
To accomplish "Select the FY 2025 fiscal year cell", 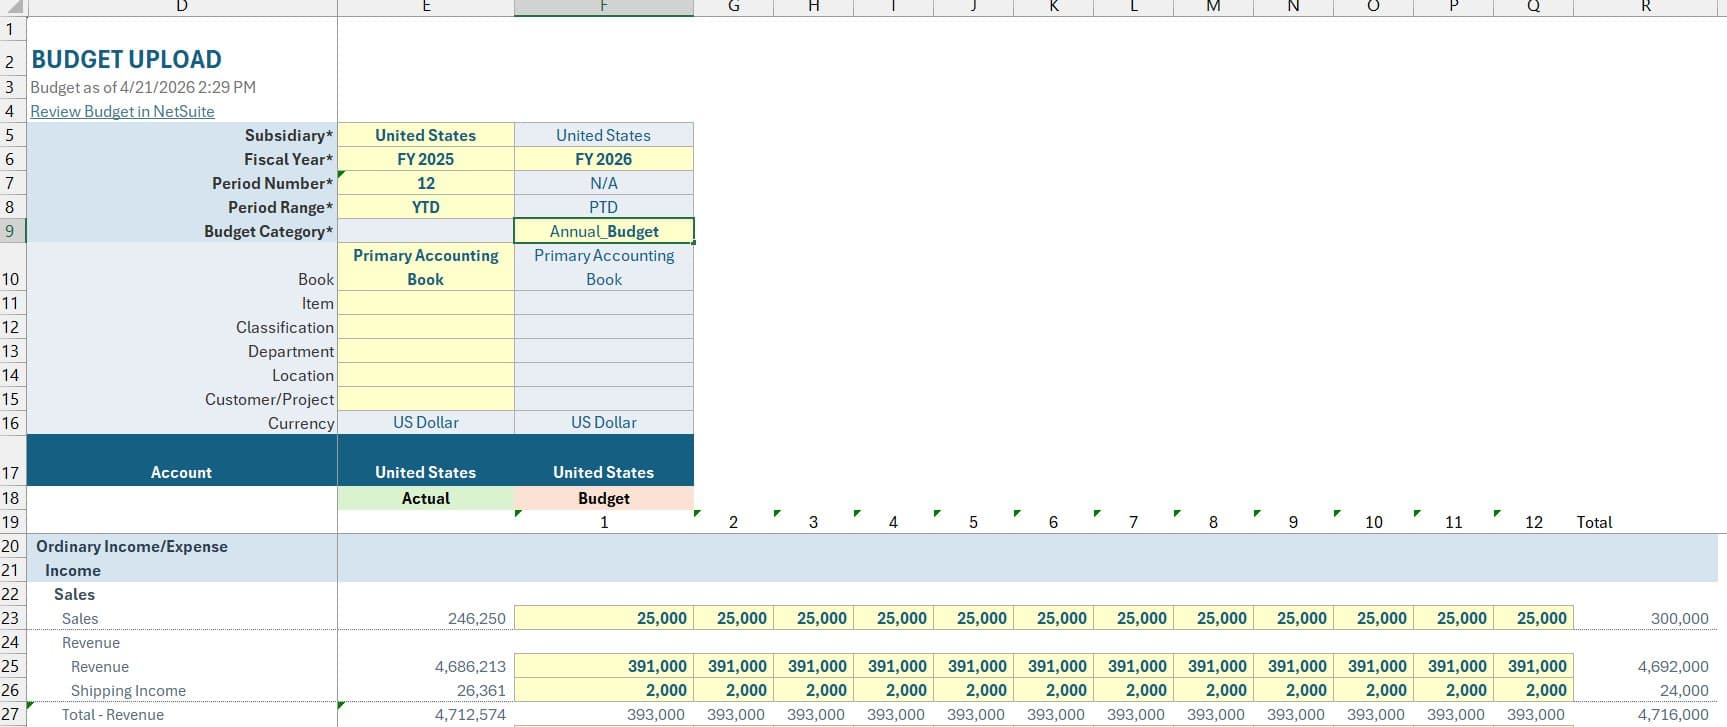I will (x=426, y=159).
